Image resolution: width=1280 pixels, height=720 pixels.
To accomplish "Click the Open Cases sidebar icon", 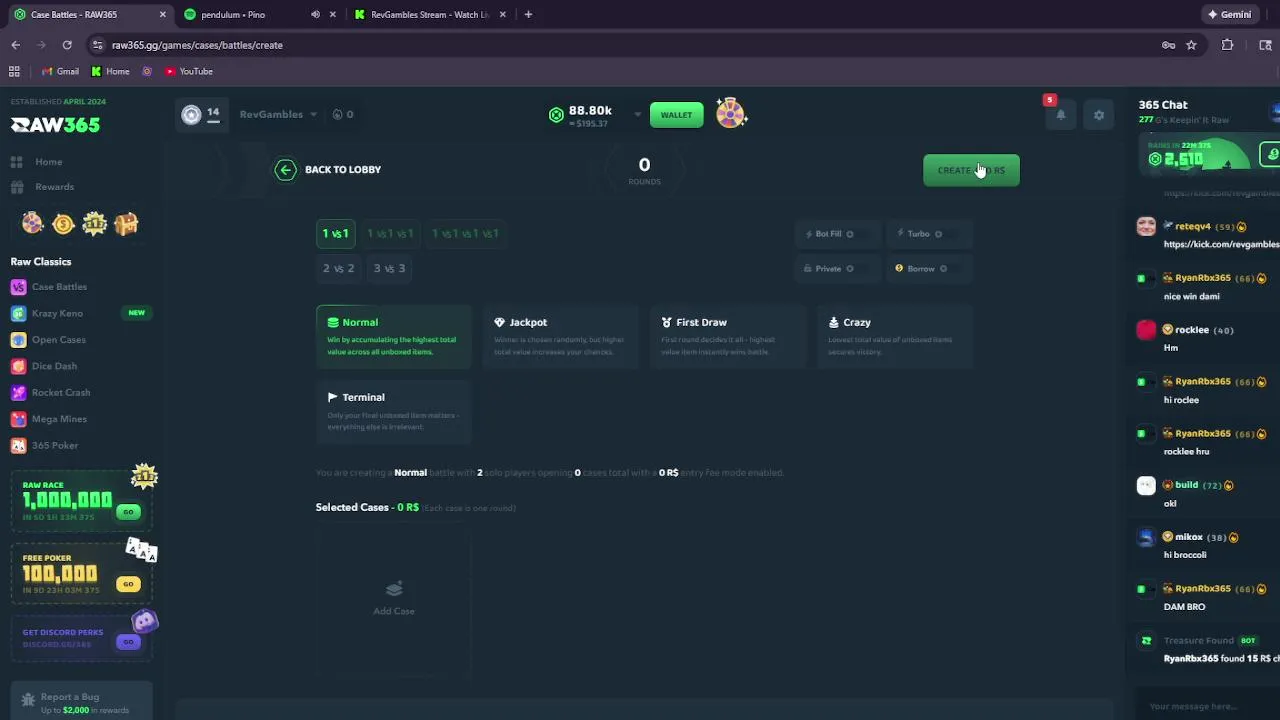I will click(x=18, y=340).
